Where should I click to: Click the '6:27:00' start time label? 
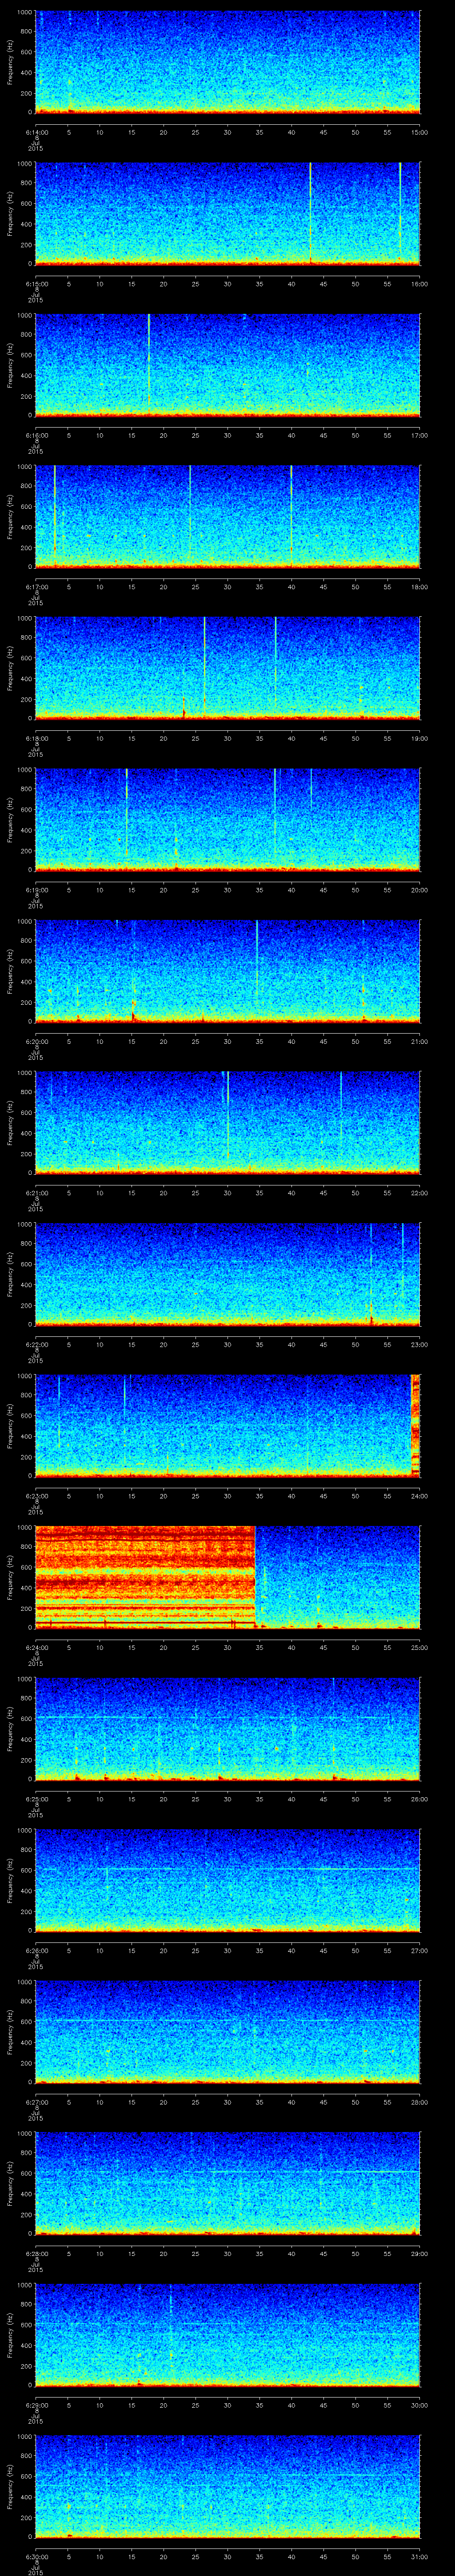[37, 2102]
